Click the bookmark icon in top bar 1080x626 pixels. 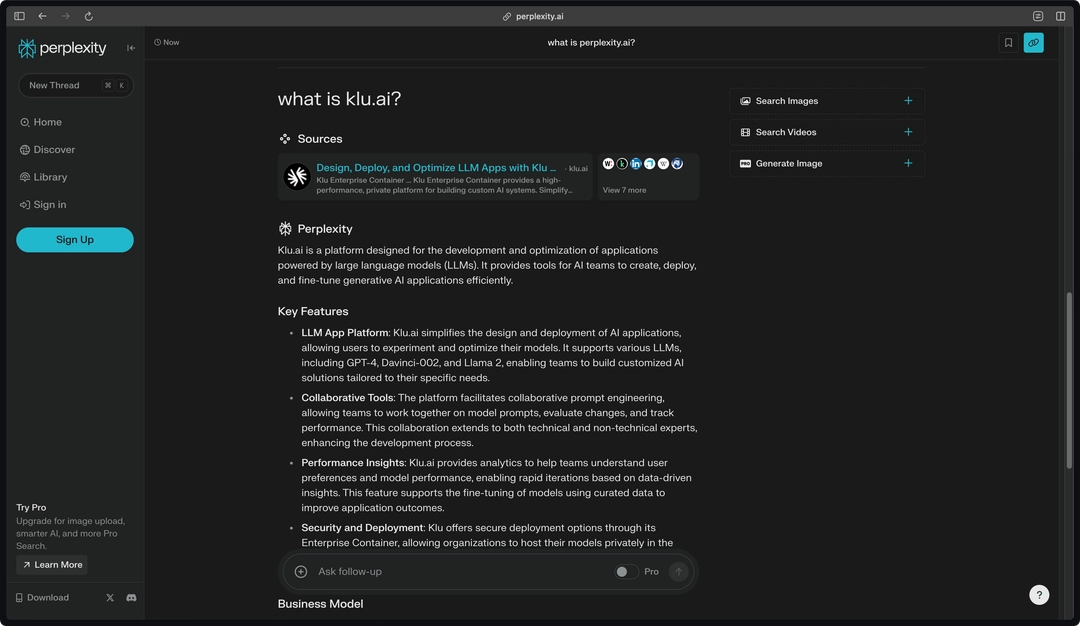tap(1008, 42)
